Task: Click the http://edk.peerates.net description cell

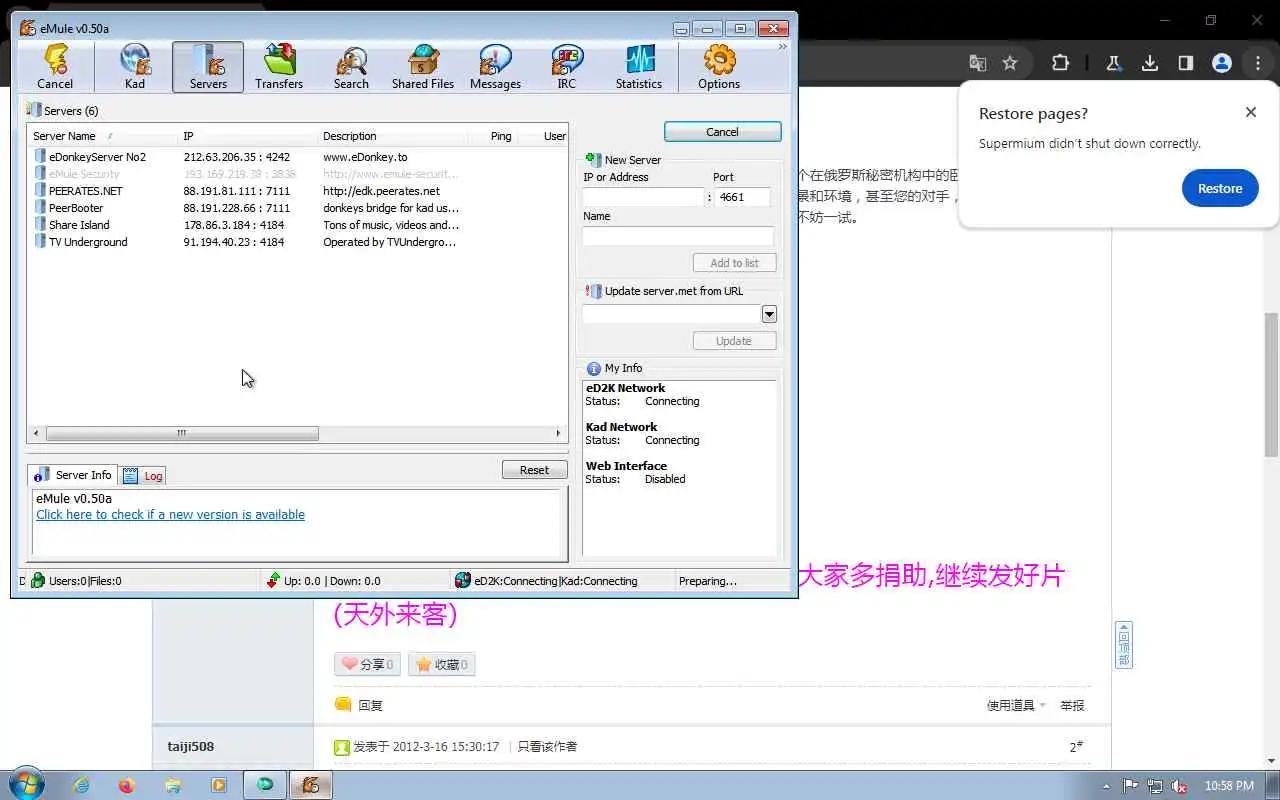Action: pyautogui.click(x=381, y=191)
